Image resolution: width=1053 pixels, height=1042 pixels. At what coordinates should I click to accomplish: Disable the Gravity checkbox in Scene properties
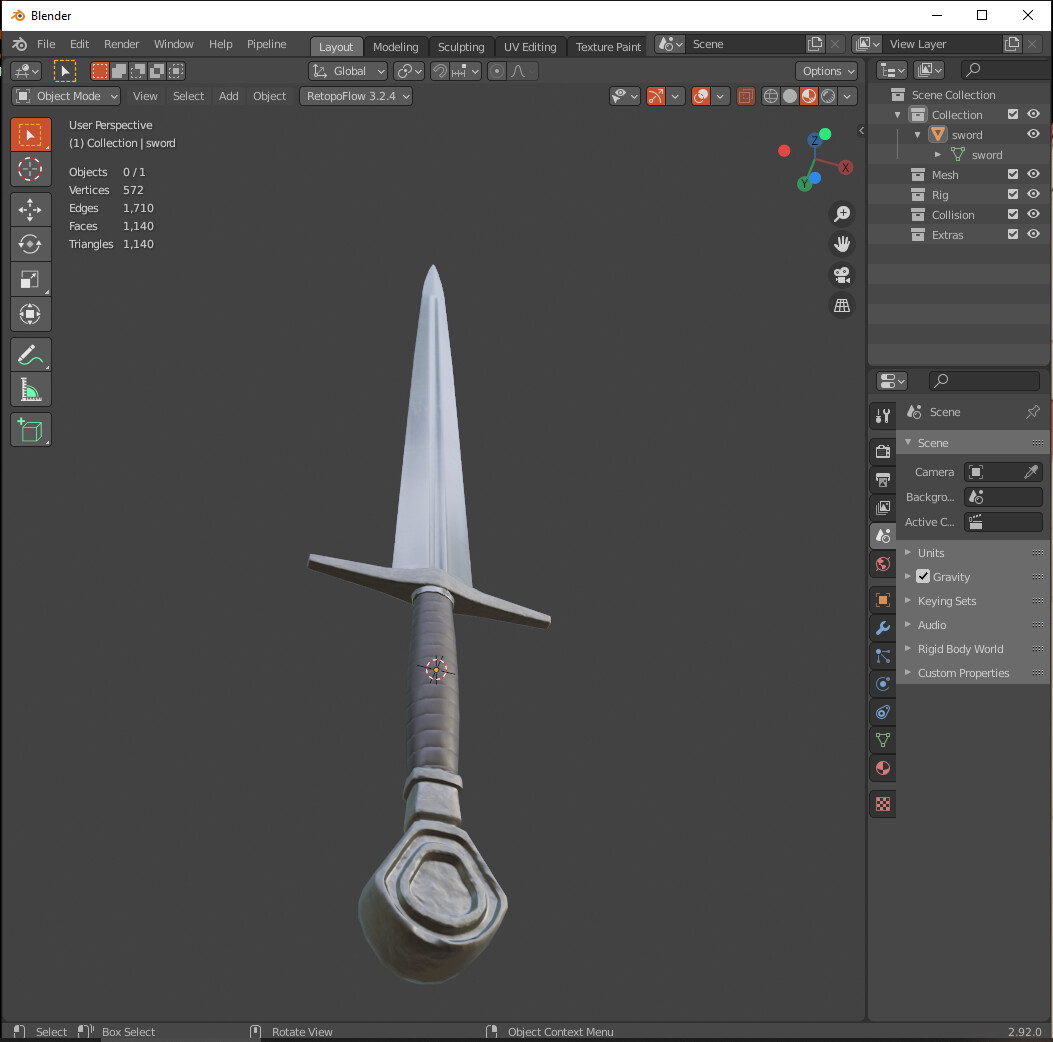[923, 576]
